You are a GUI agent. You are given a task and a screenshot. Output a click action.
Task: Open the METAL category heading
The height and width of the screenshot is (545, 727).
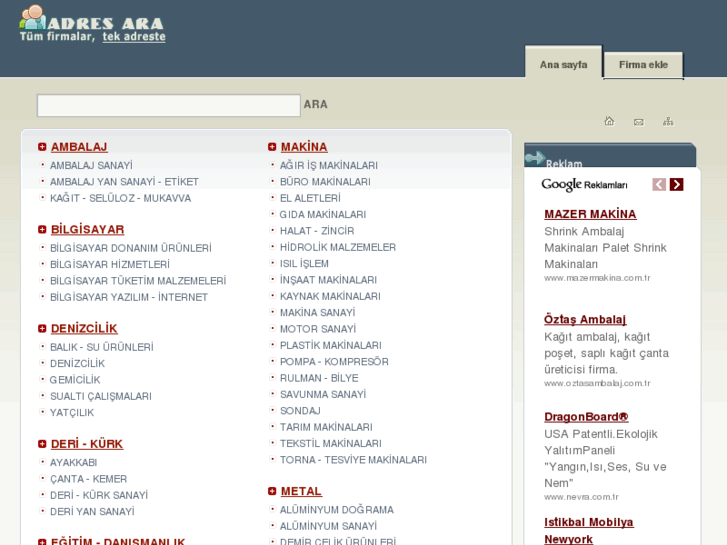click(x=301, y=491)
